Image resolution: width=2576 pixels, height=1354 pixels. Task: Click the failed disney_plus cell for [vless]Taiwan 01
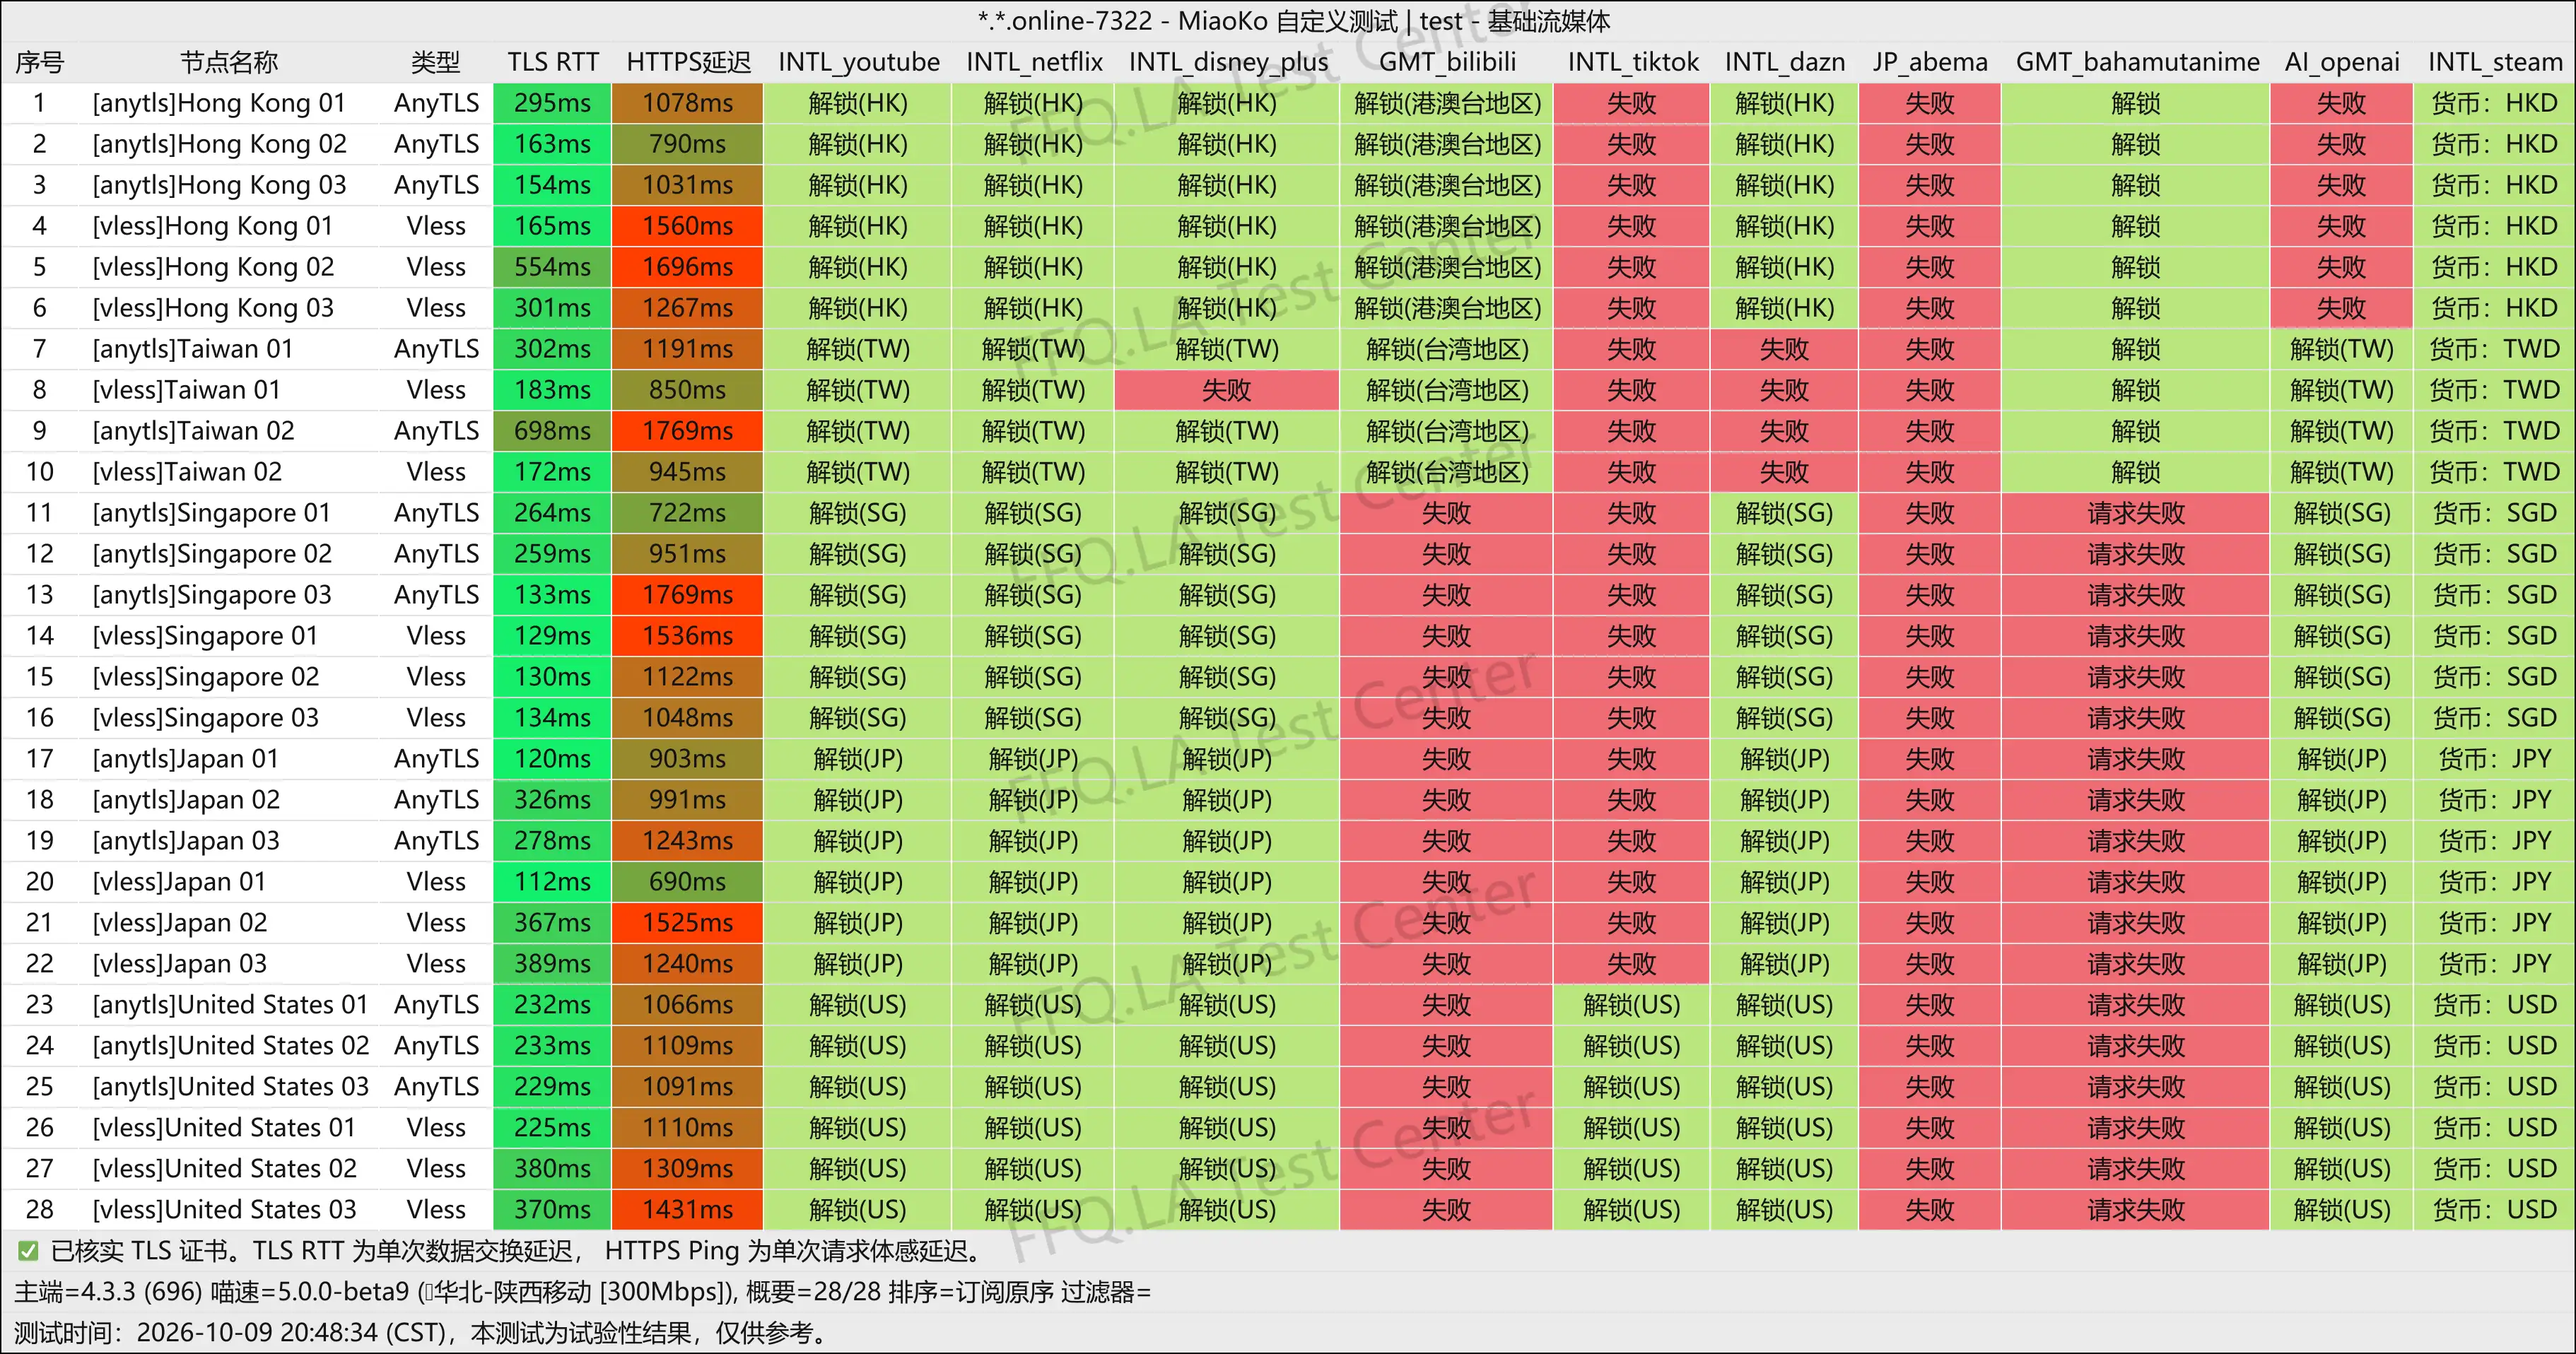[1227, 390]
